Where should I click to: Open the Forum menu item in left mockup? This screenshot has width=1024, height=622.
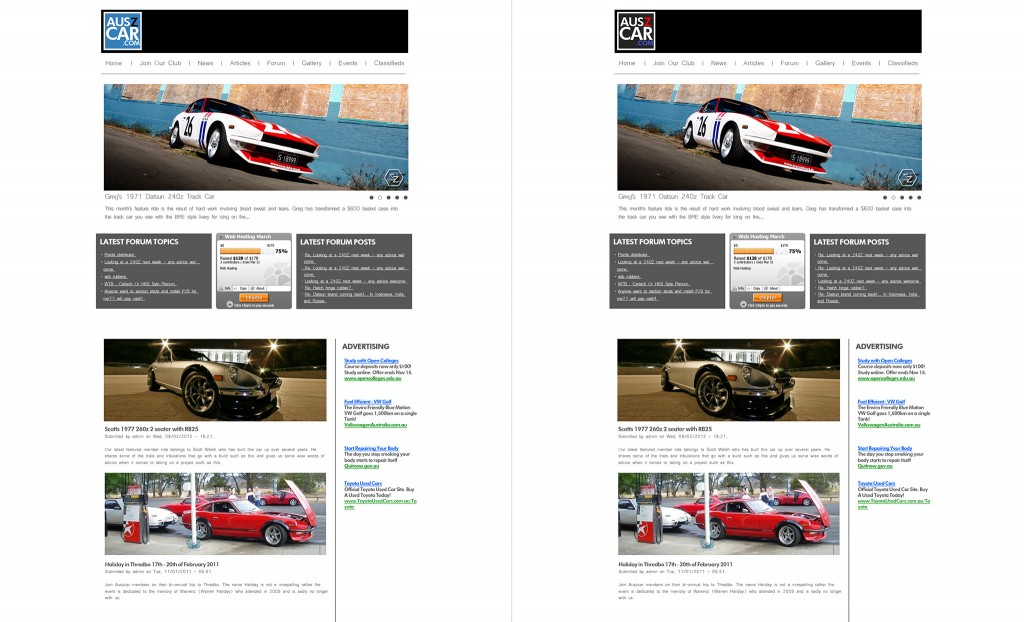pos(276,63)
